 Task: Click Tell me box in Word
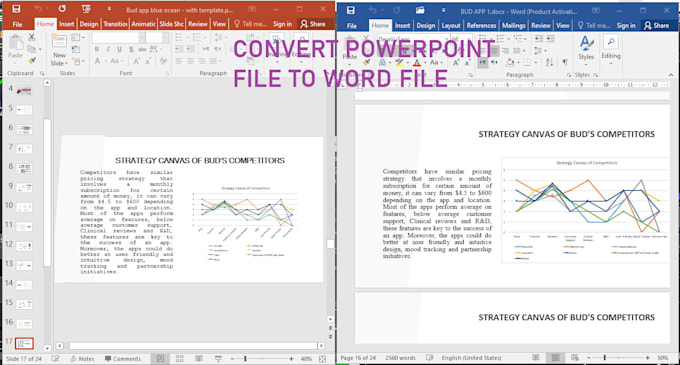[x=594, y=26]
